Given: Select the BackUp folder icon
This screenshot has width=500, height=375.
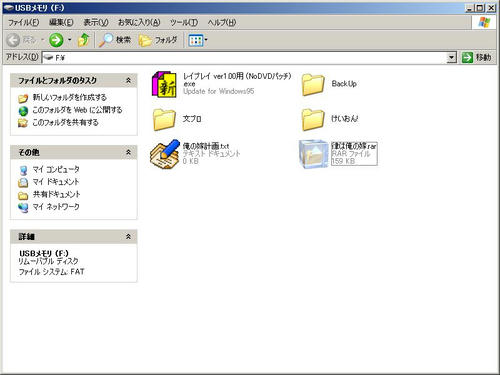Looking at the screenshot, I should pos(313,84).
